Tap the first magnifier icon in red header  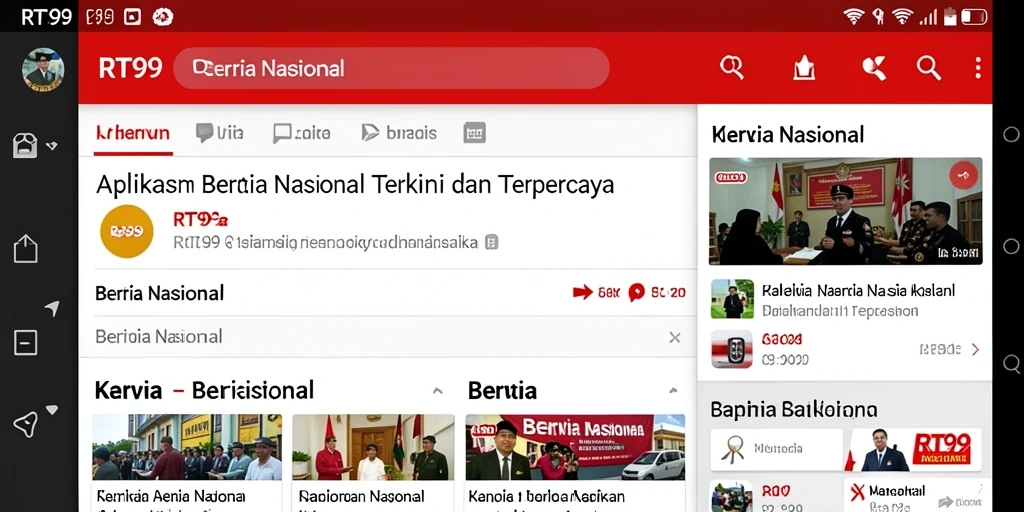click(731, 67)
